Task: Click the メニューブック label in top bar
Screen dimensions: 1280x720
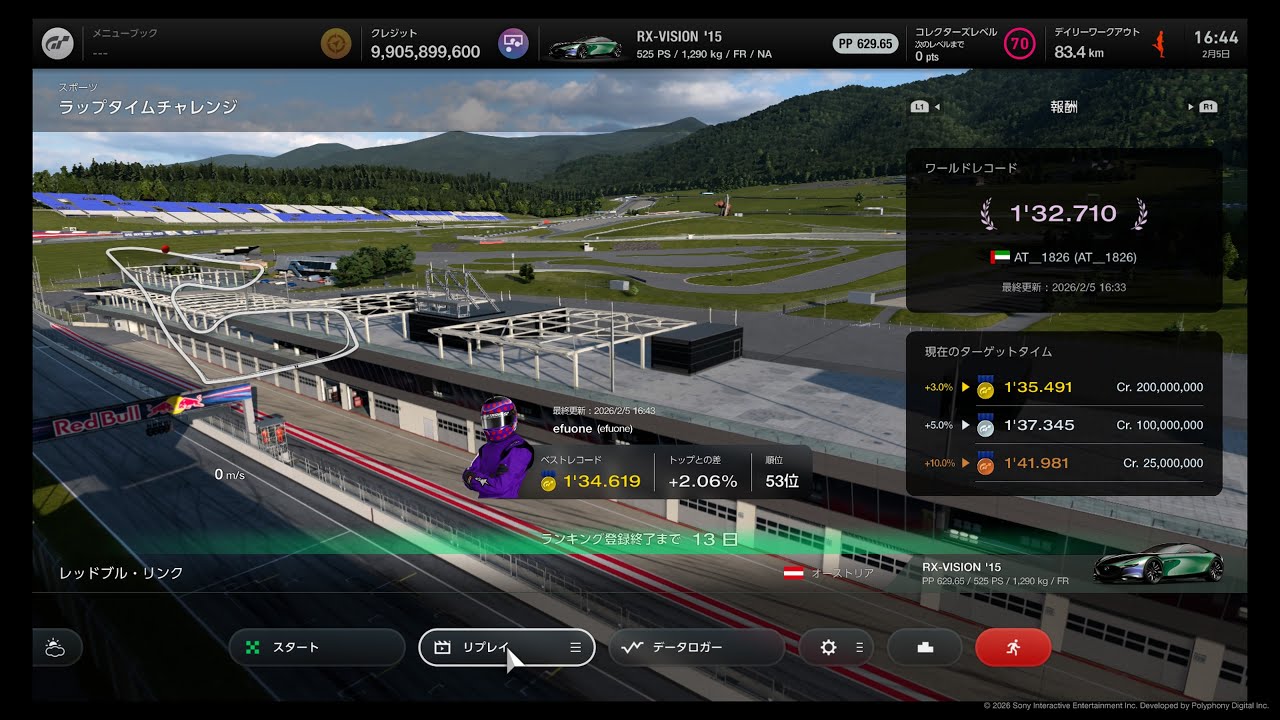Action: click(125, 33)
